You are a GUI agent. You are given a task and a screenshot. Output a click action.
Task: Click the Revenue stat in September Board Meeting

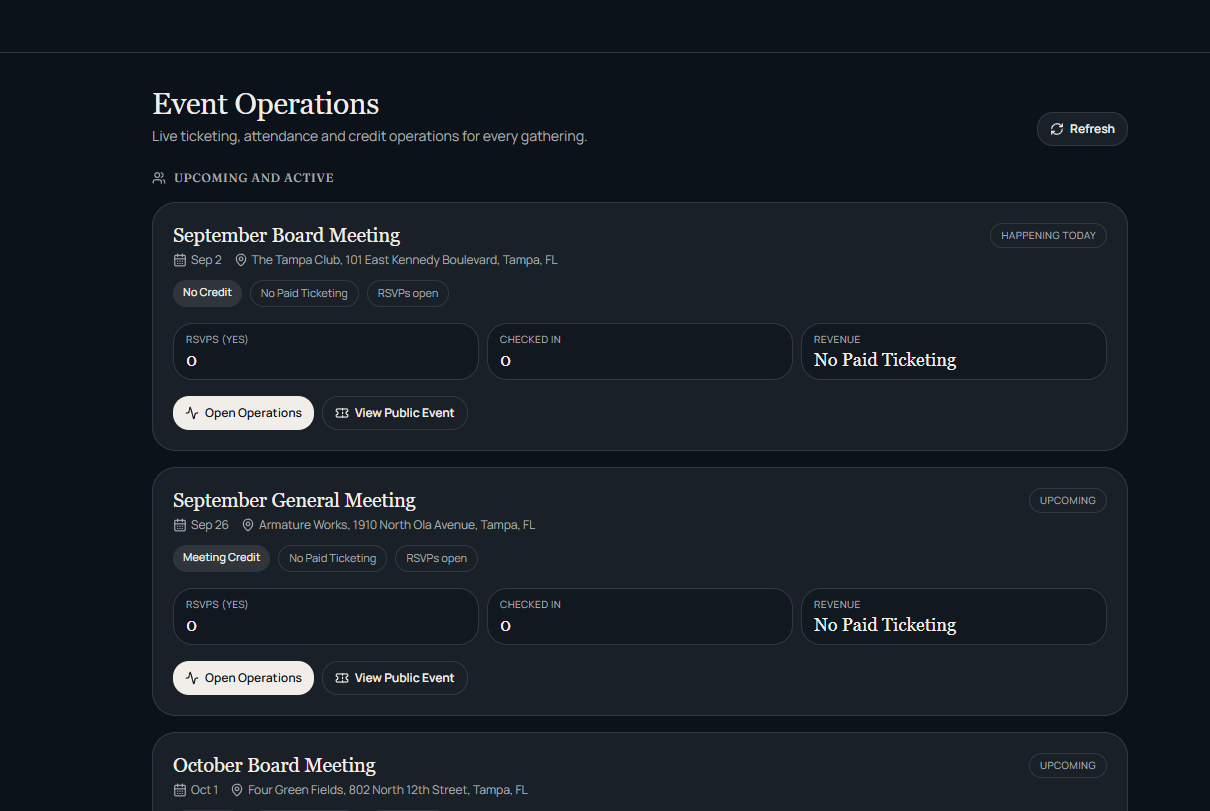(x=954, y=351)
